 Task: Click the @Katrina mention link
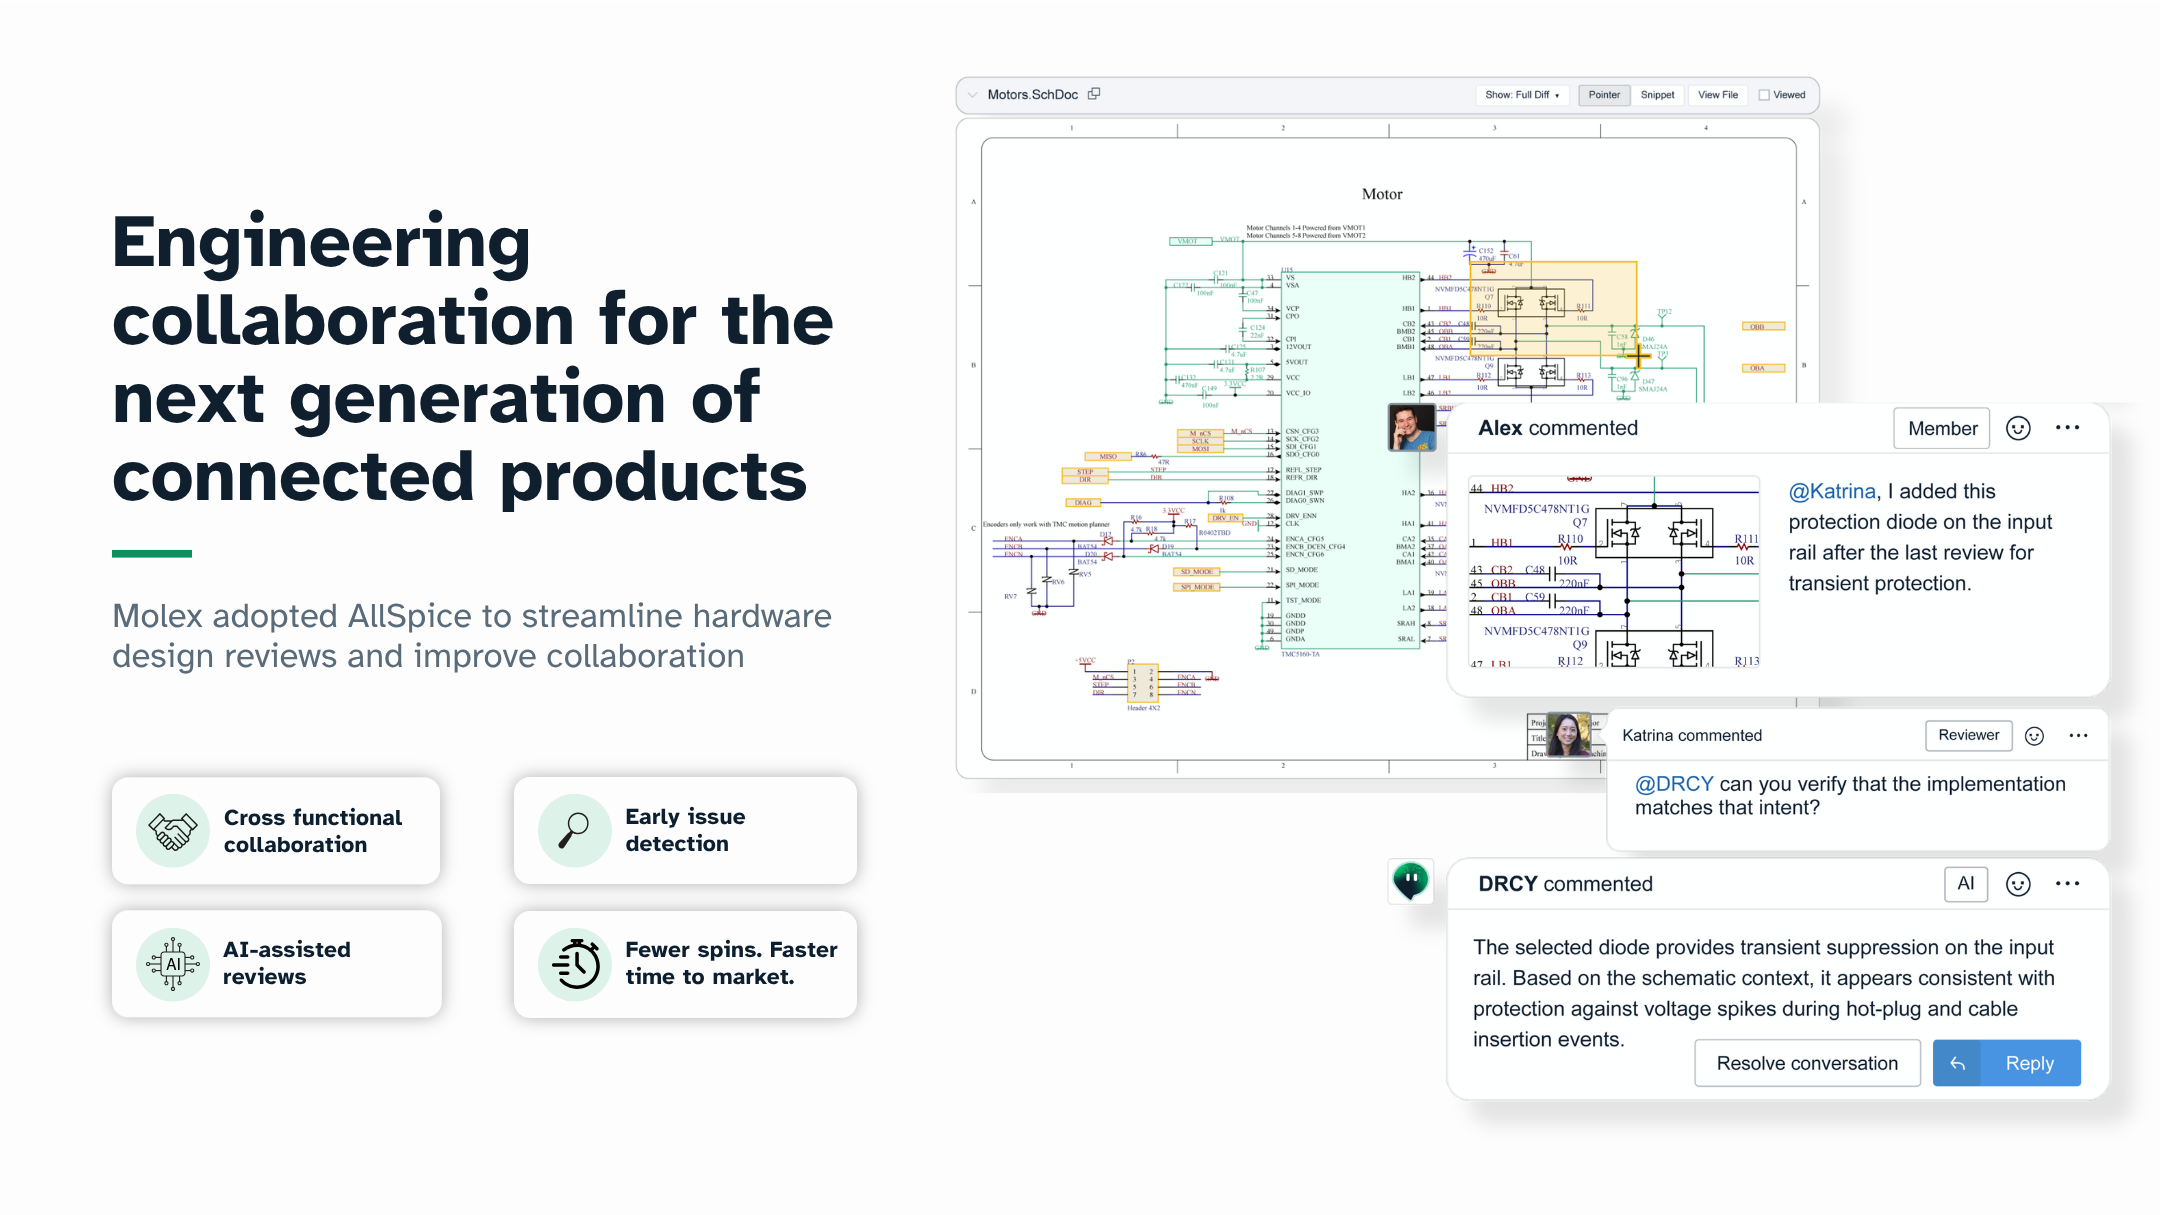(x=1832, y=491)
